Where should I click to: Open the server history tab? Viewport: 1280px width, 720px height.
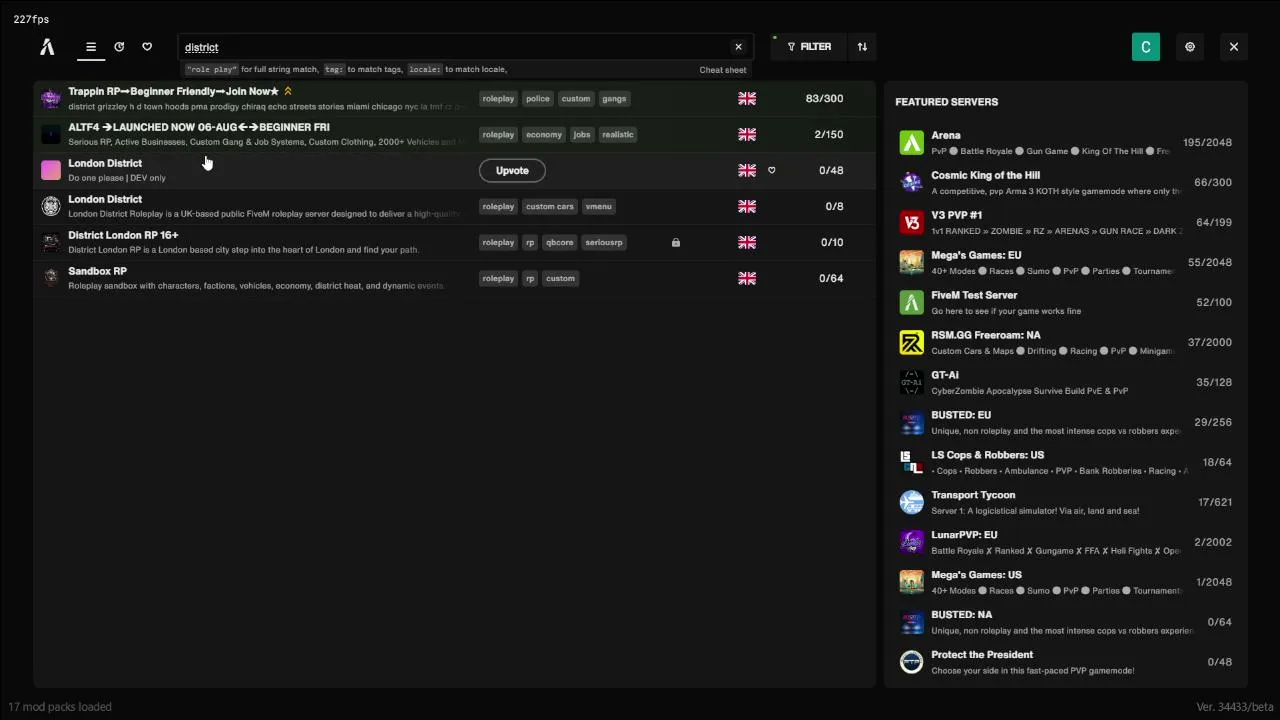pos(119,47)
